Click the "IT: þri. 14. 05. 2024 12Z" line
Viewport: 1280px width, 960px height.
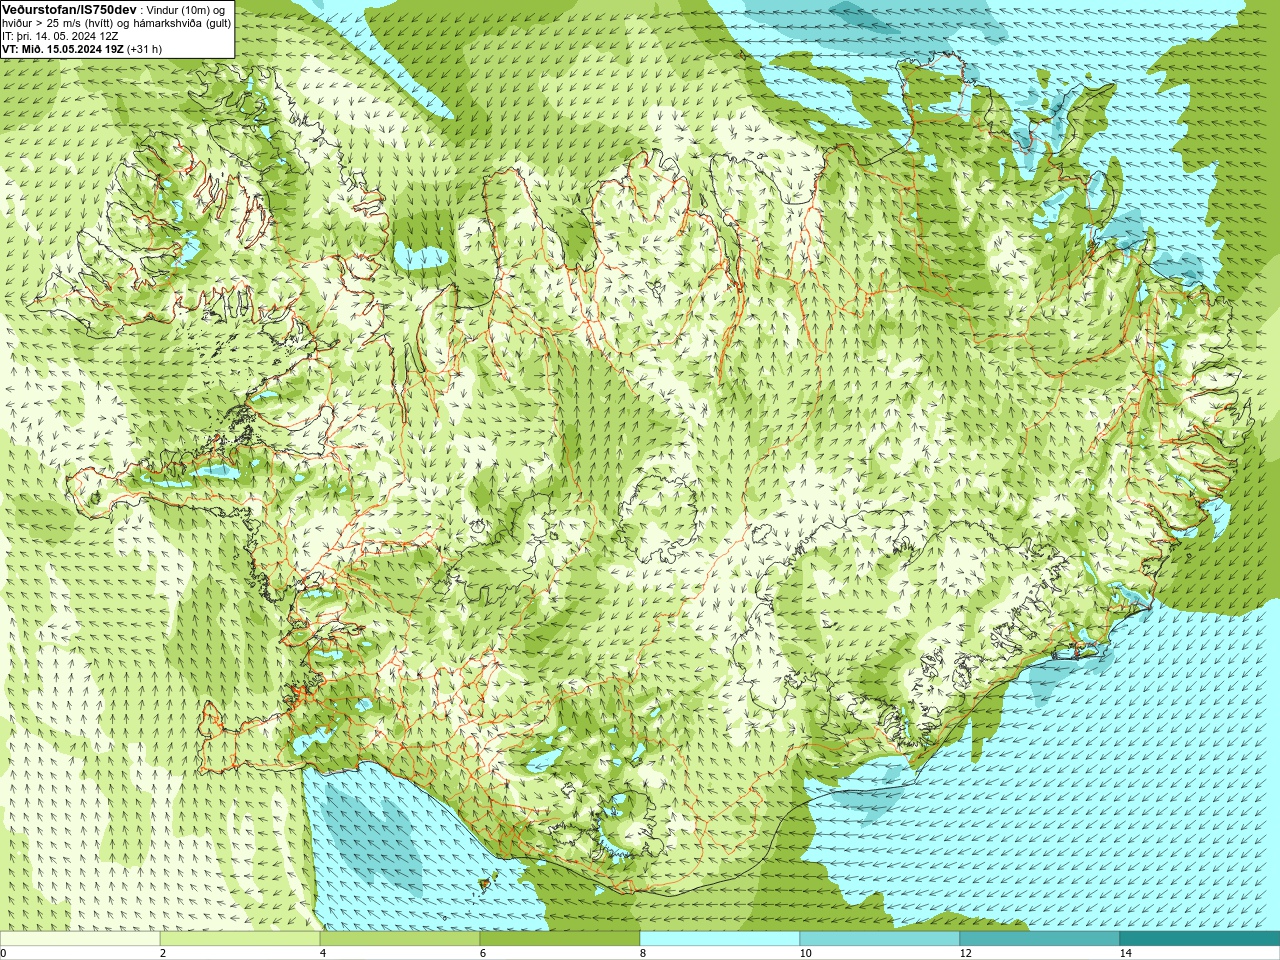60,36
